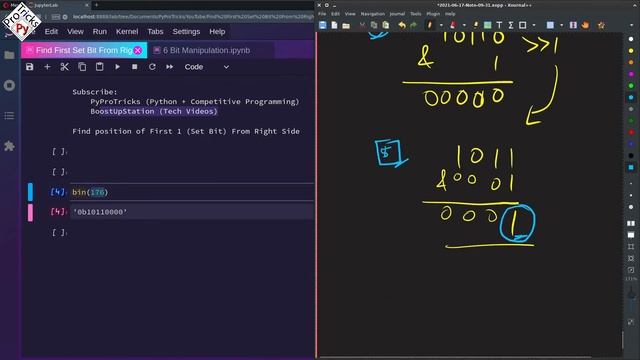Copy selected cells in Jupyter toolbar

pyautogui.click(x=82, y=67)
